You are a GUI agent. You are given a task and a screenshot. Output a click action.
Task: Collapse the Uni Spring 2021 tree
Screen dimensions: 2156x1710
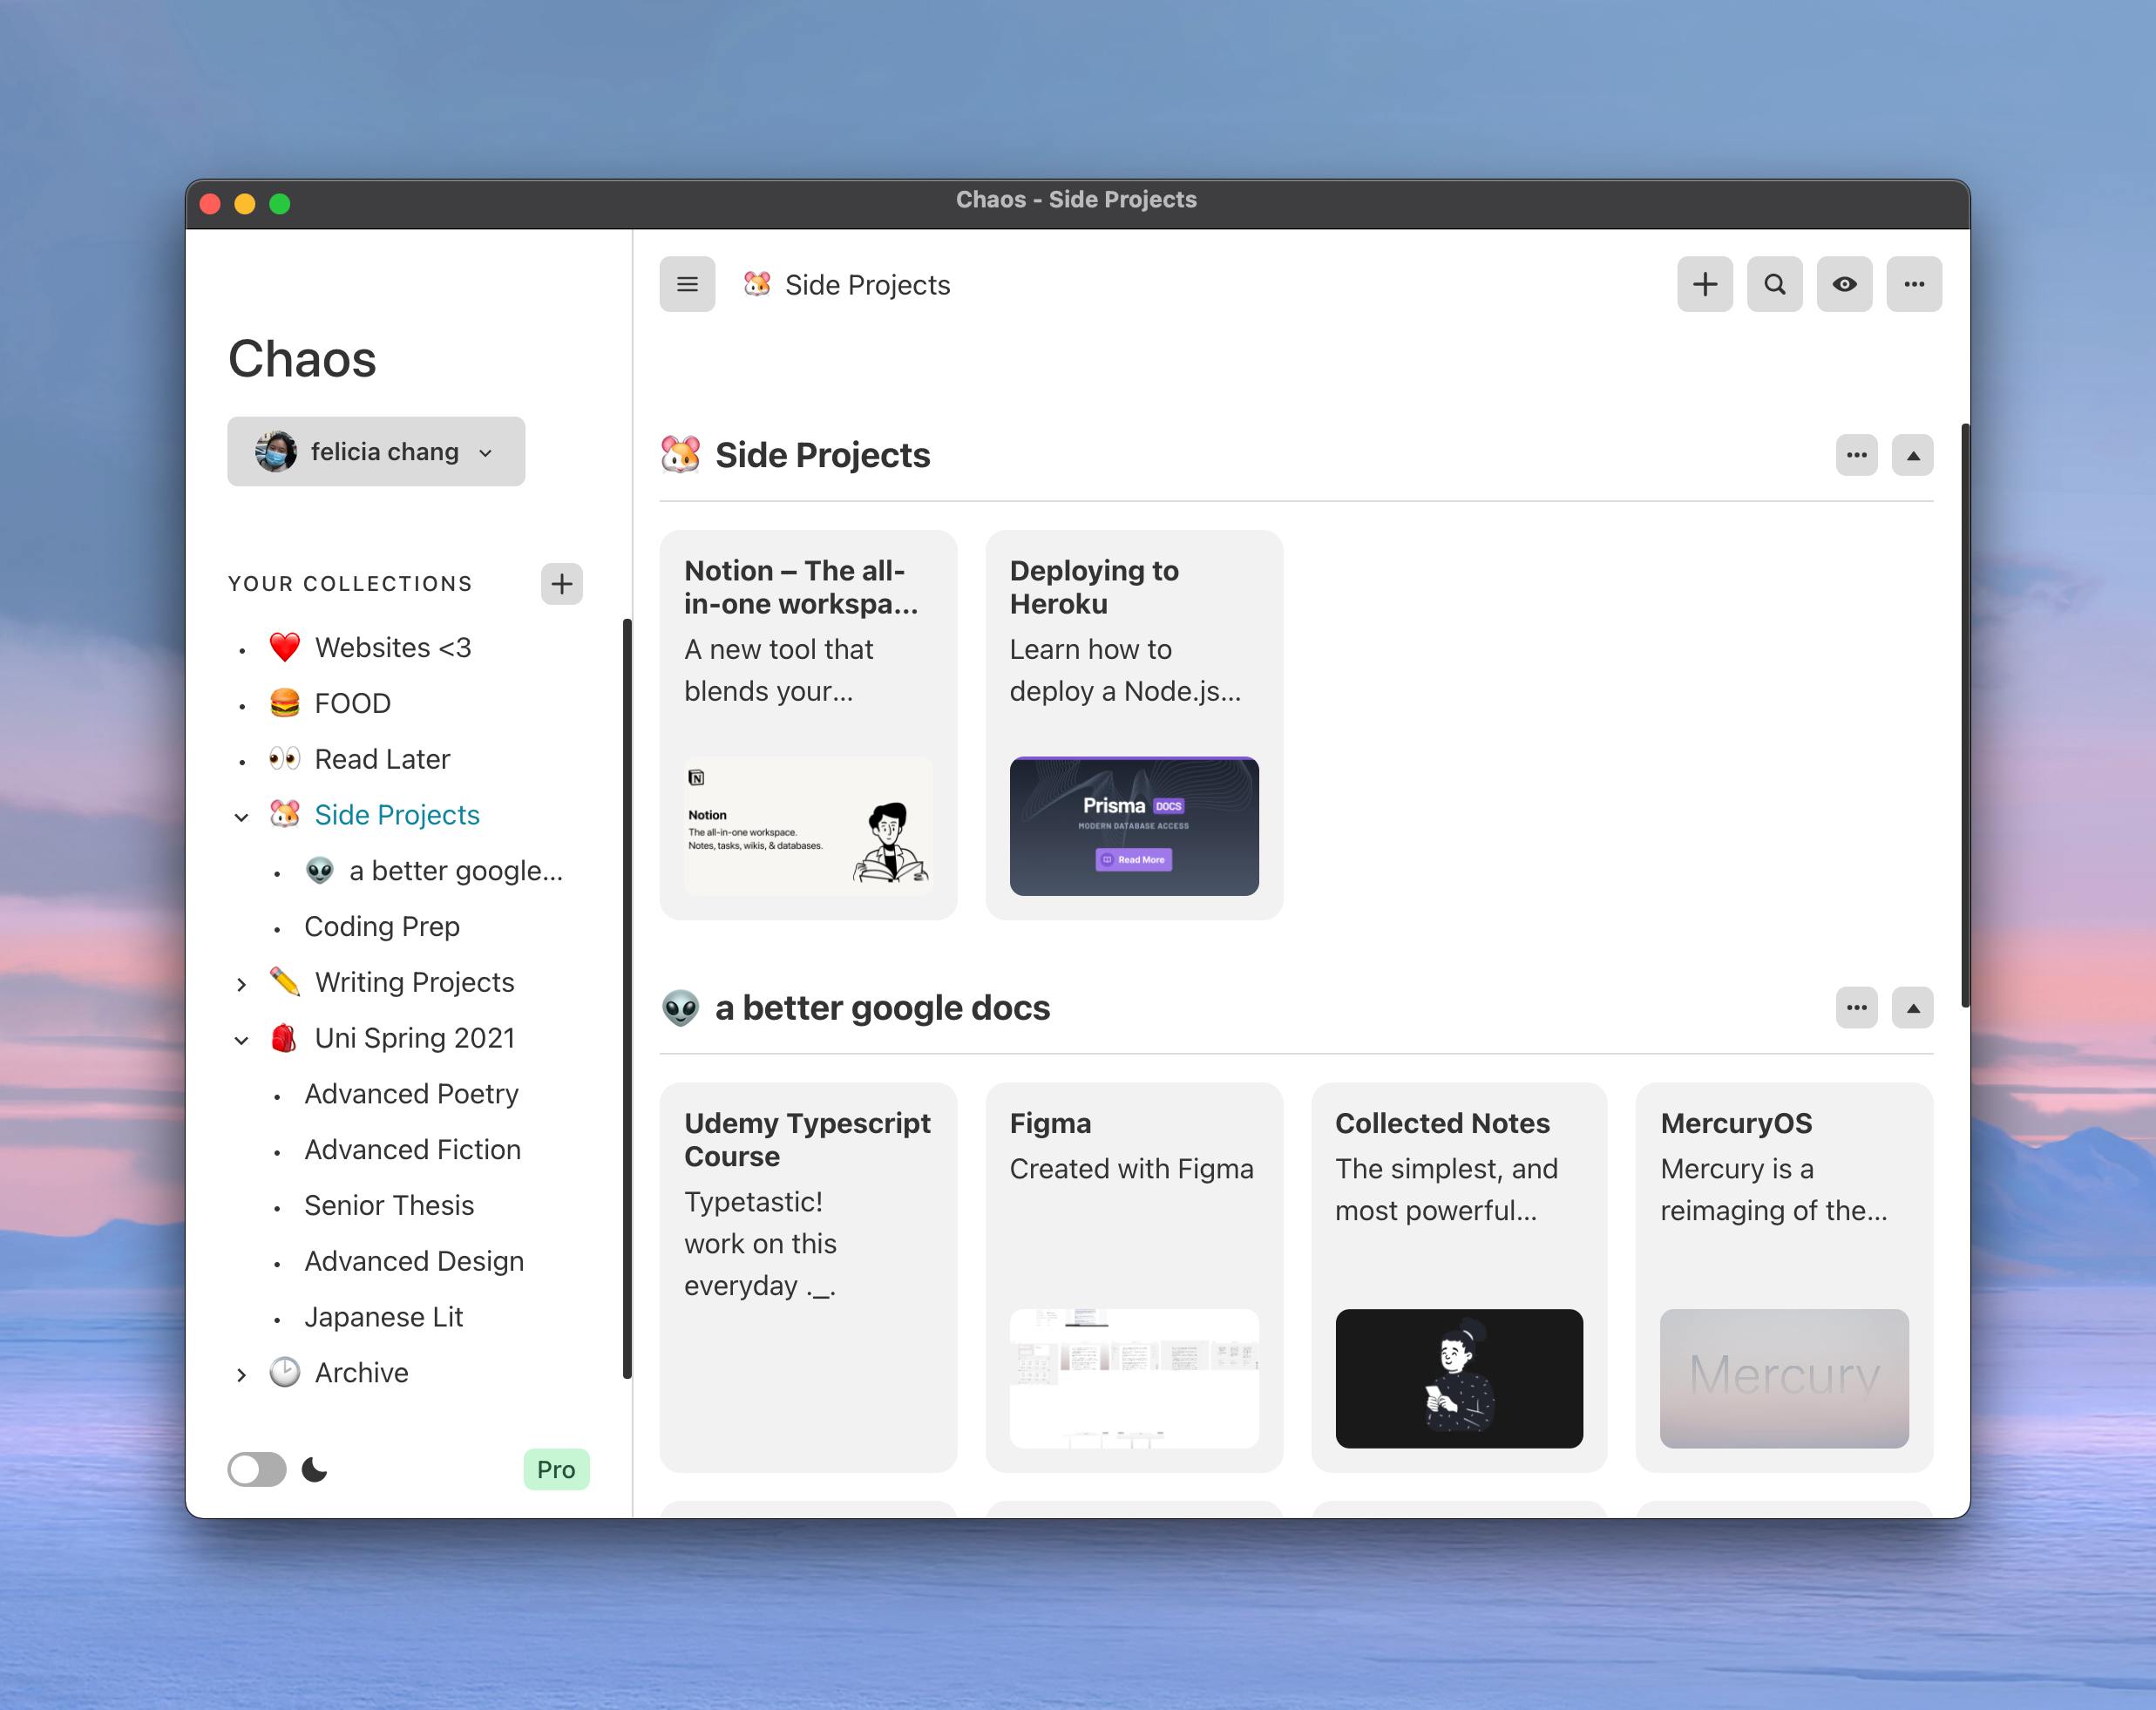click(x=241, y=1040)
